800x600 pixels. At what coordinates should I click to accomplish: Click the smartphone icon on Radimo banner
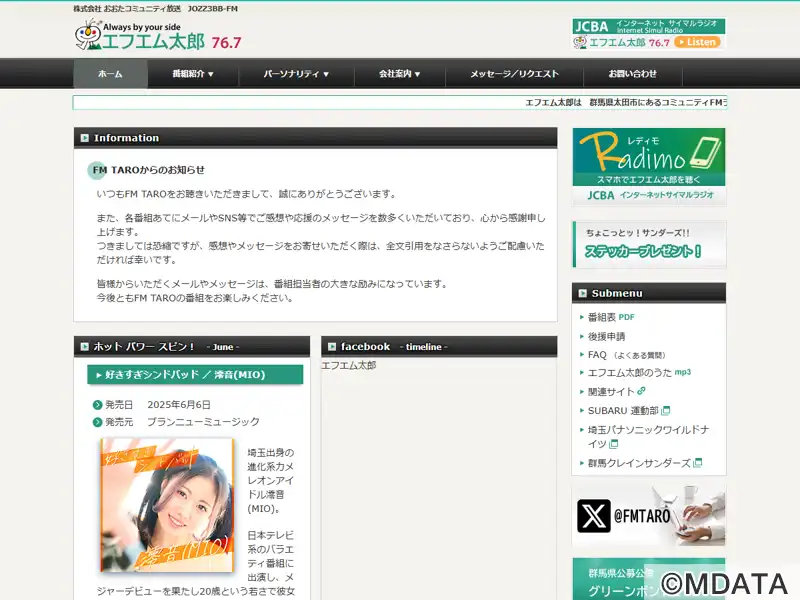[706, 153]
